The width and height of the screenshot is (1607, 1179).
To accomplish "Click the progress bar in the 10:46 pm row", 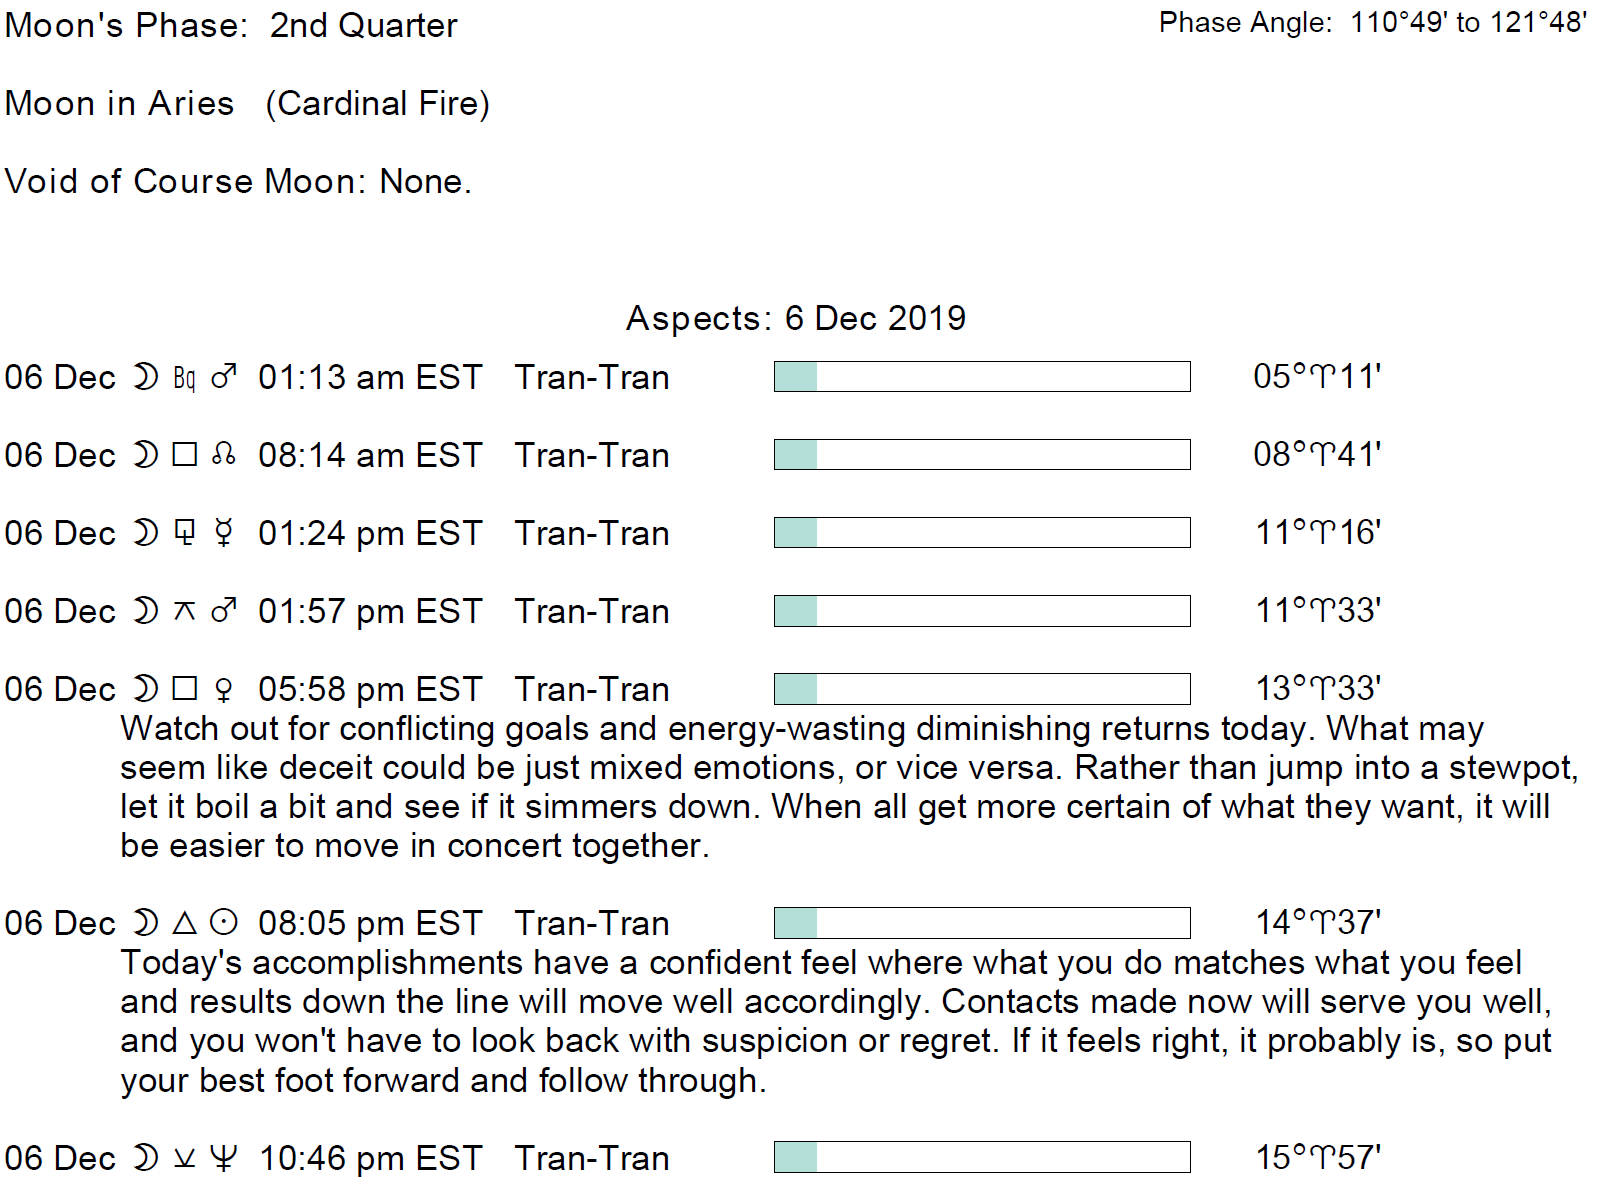I will (x=981, y=1157).
